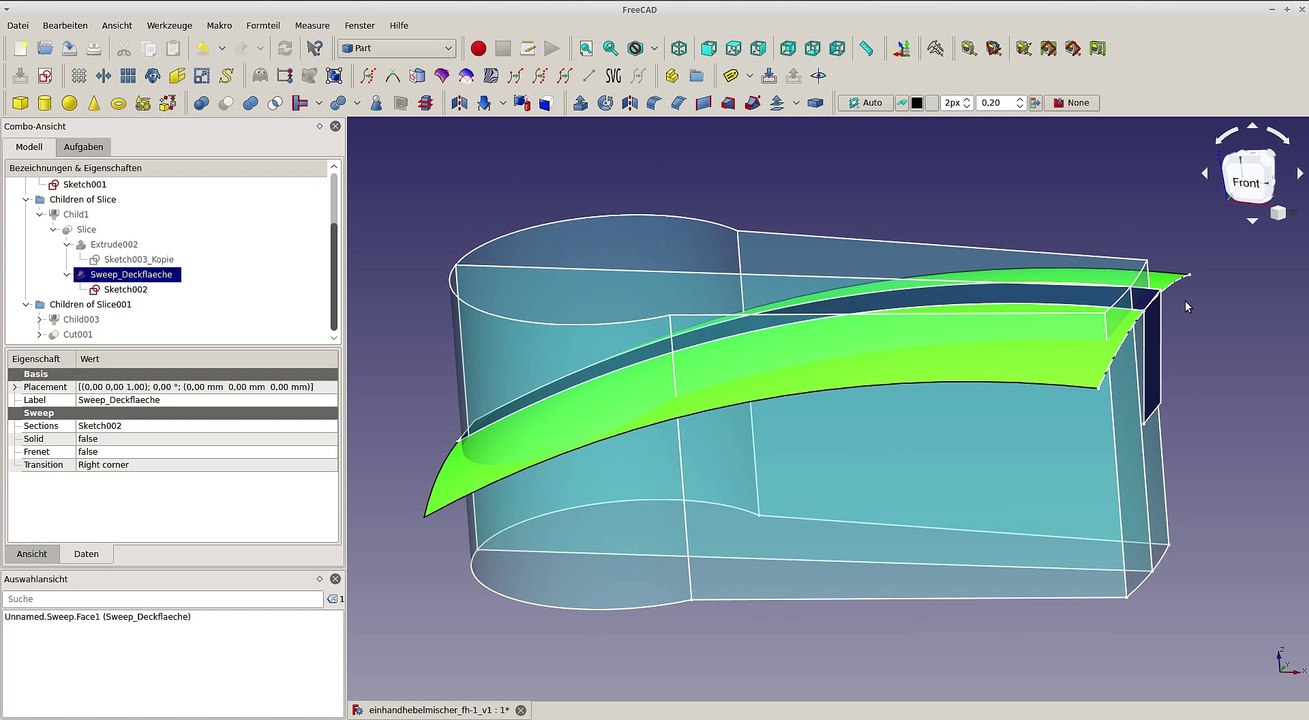Viewport: 1309px width, 720px height.
Task: Click the None button in toolbar
Action: coord(1072,103)
